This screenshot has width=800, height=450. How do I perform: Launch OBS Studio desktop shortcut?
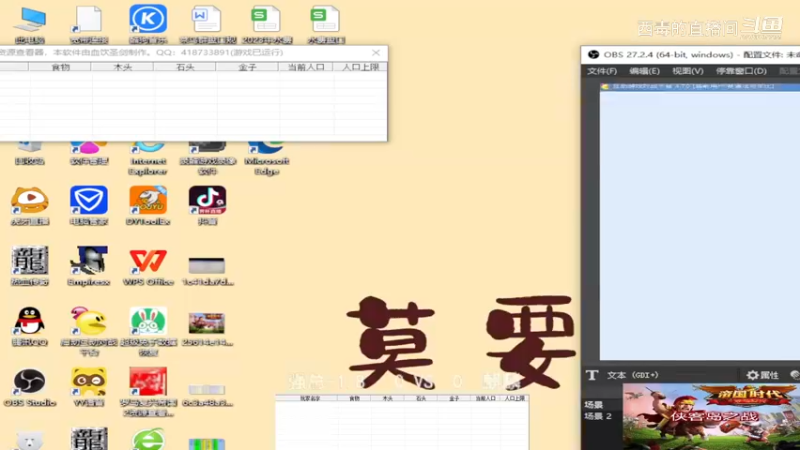tap(30, 382)
